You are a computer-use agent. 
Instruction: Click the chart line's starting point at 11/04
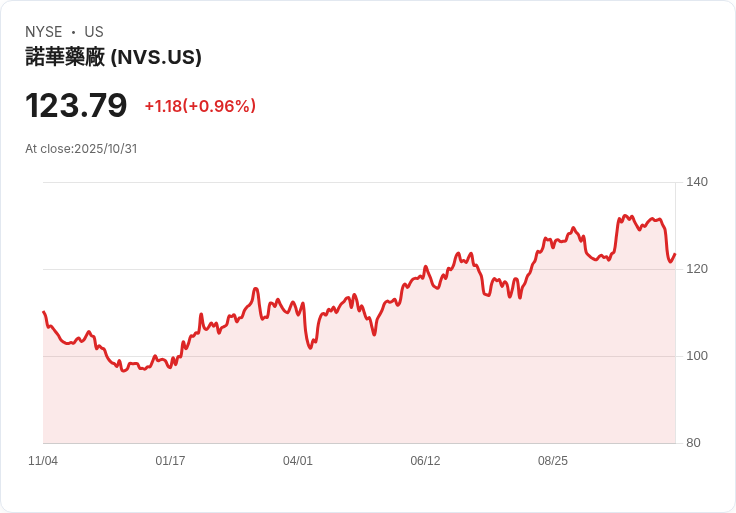(x=44, y=312)
